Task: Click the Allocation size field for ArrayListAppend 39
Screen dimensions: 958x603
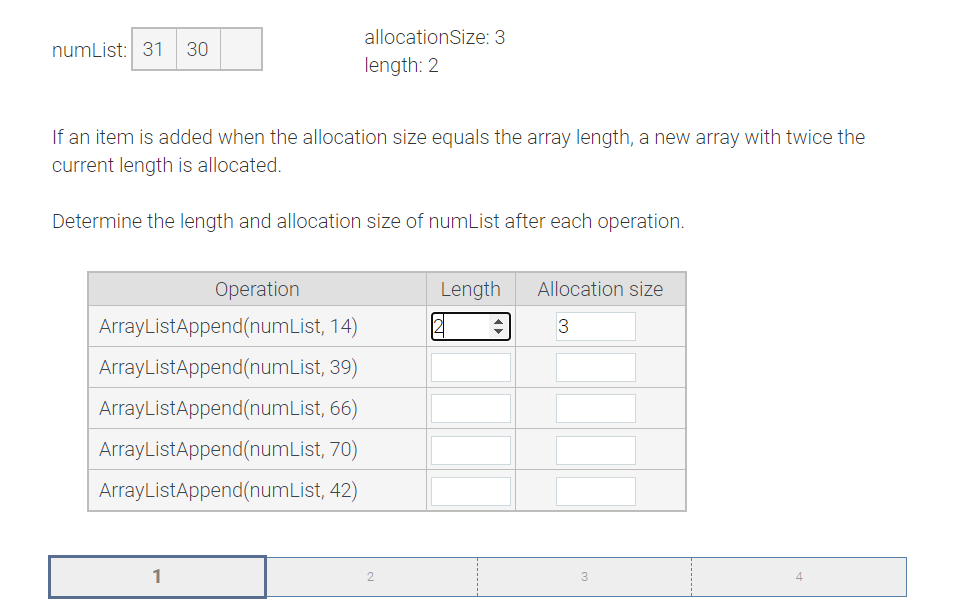Action: [595, 366]
